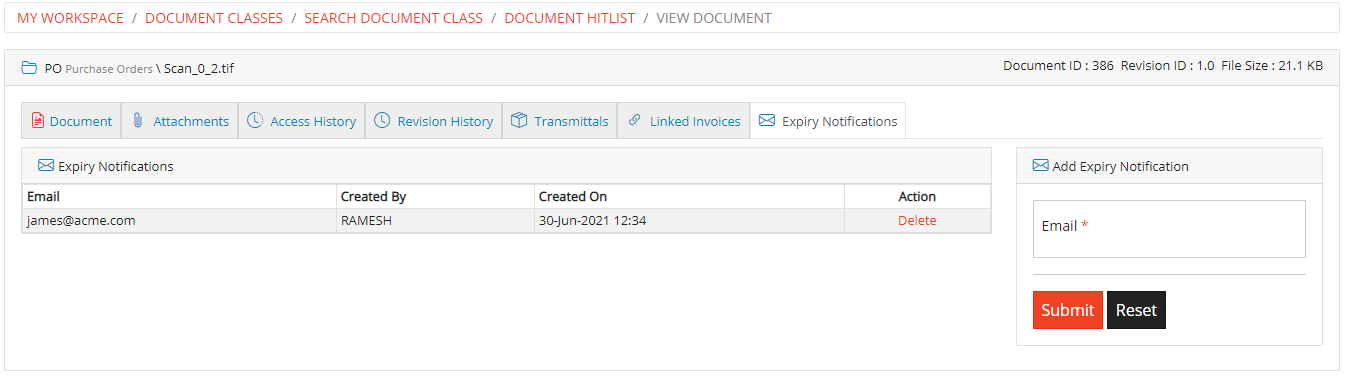The width and height of the screenshot is (1345, 380).
Task: Click the paperclip icon on Attachments tab
Action: tap(138, 121)
